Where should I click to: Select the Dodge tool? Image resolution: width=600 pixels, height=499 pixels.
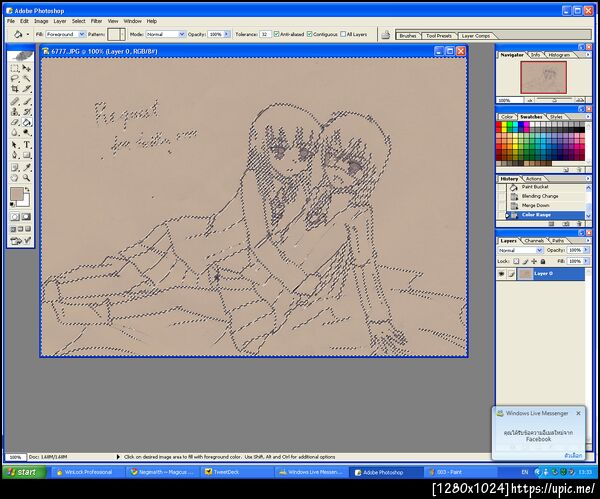26,133
